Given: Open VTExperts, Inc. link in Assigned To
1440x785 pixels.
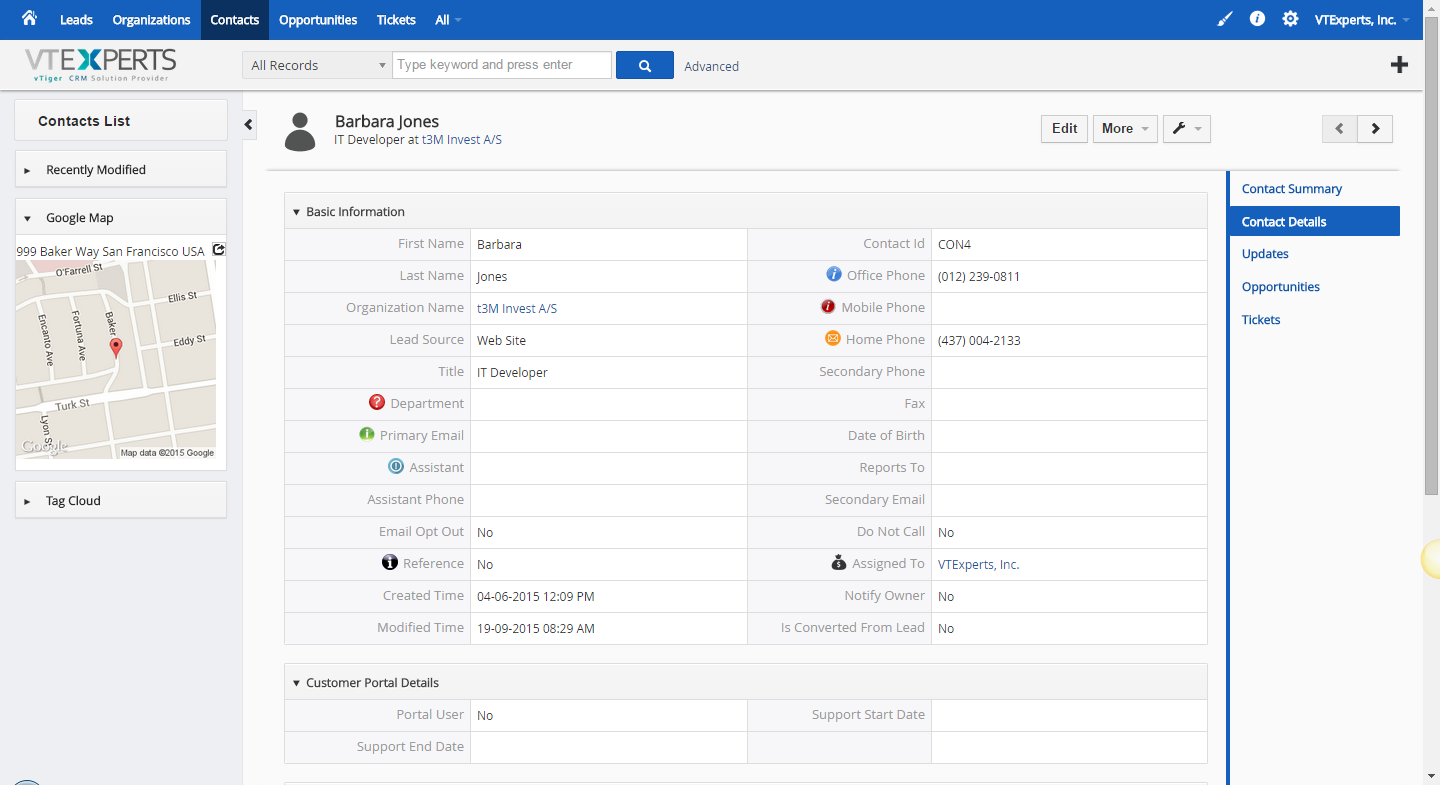Looking at the screenshot, I should [978, 565].
